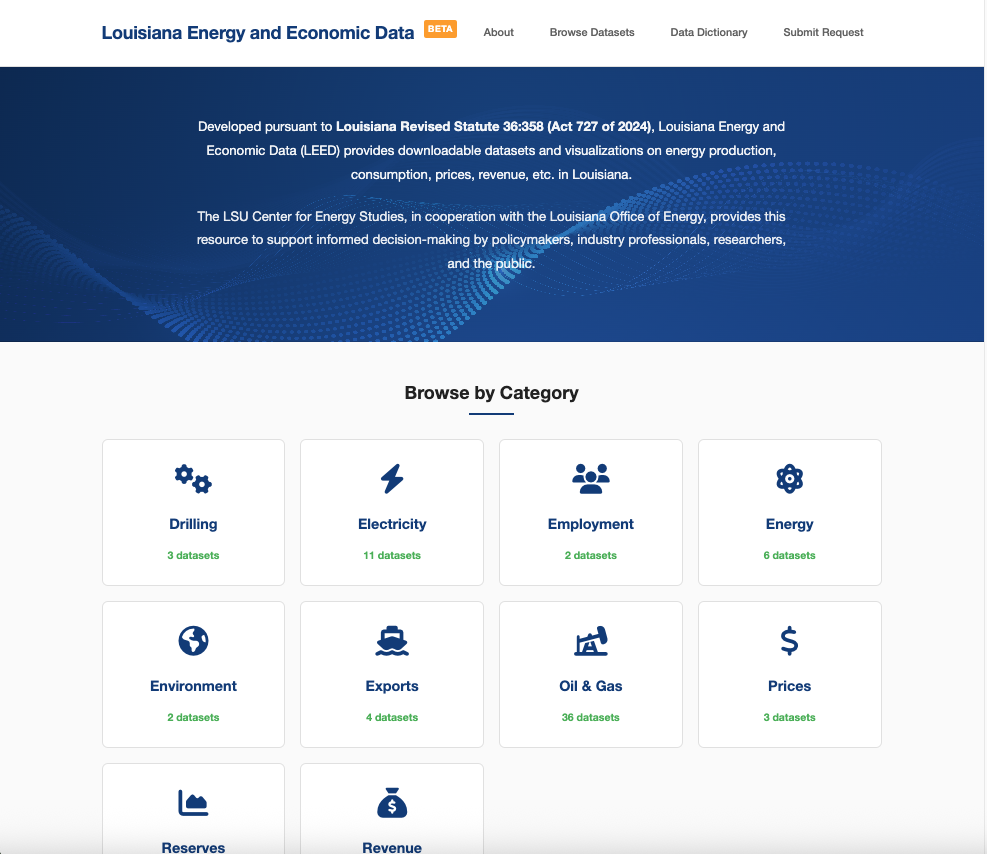Viewport: 987px width, 854px height.
Task: Click the Browse by Category heading
Action: (491, 393)
